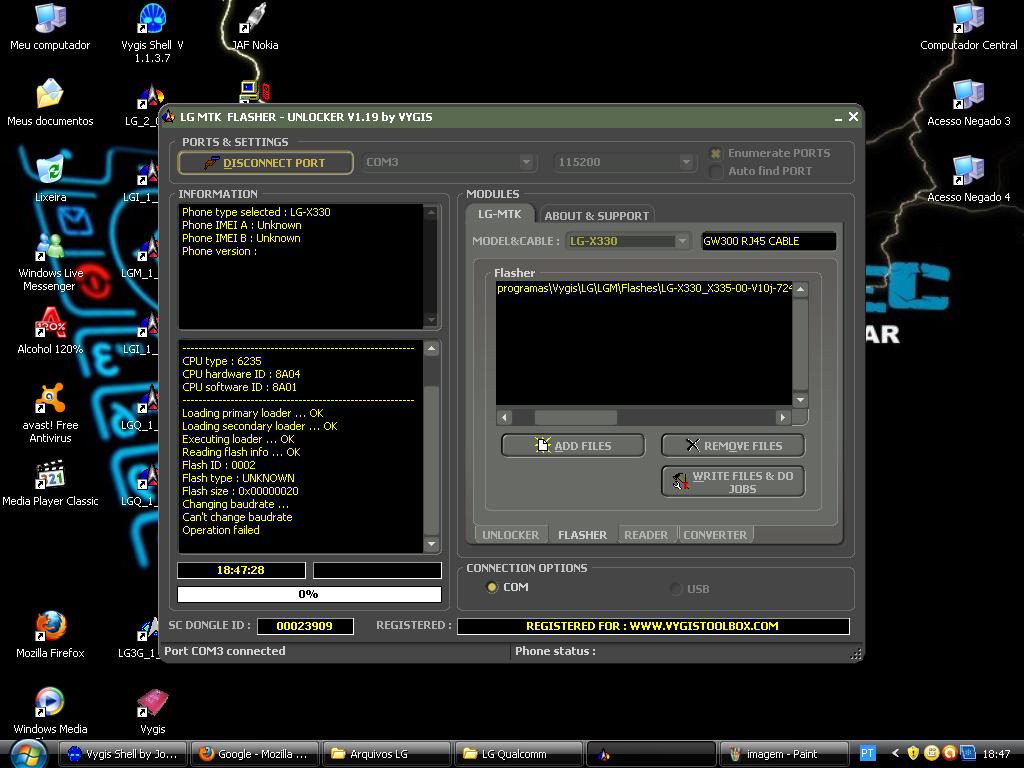
Task: Launch Windows Live Messenger shortcut
Action: click(x=50, y=261)
